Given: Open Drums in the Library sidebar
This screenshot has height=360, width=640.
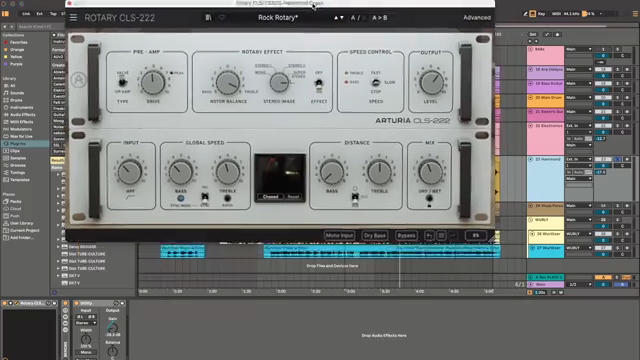Looking at the screenshot, I should (x=16, y=100).
